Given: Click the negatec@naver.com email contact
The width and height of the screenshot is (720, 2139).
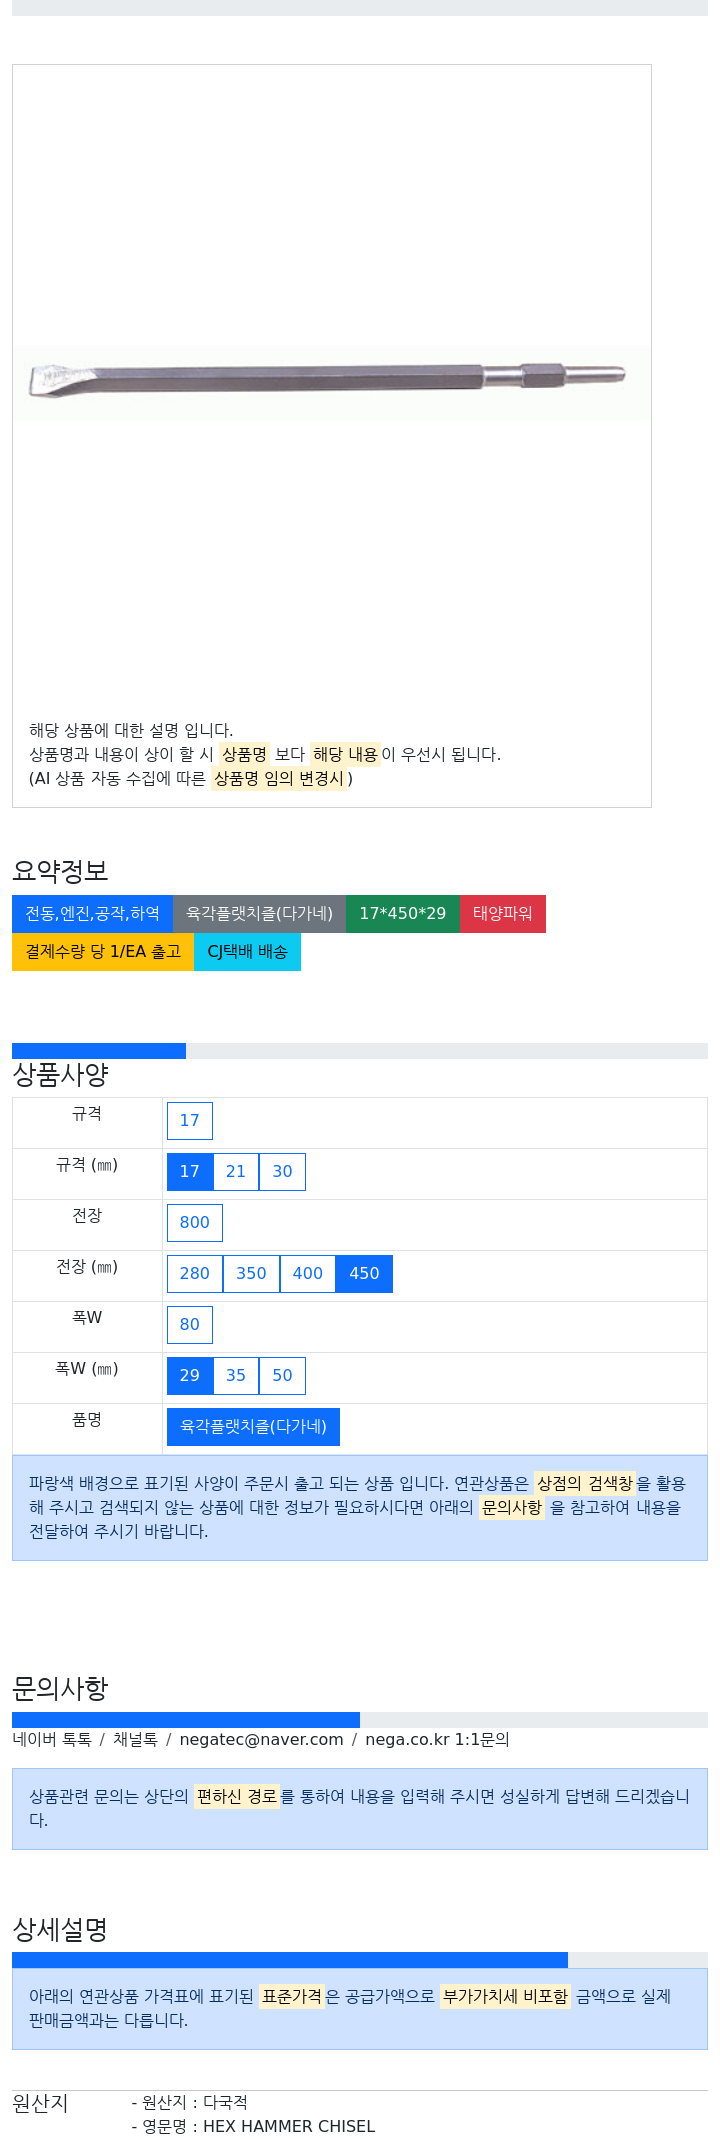Looking at the screenshot, I should pyautogui.click(x=261, y=1740).
